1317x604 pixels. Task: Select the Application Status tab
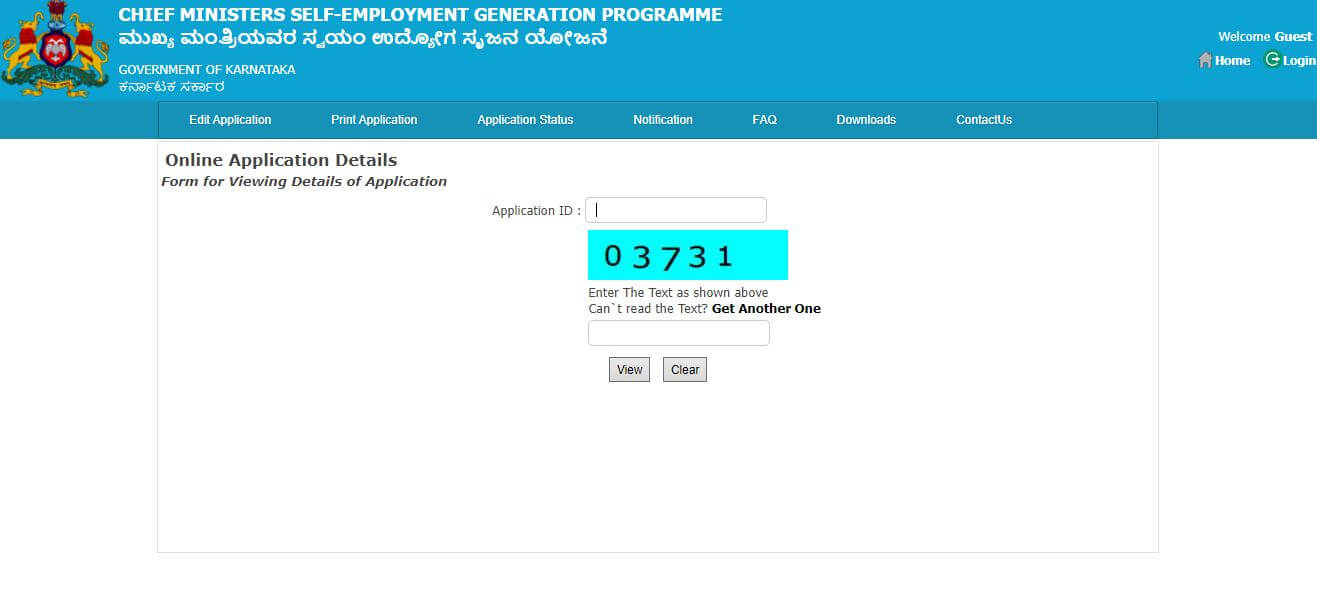tap(525, 119)
